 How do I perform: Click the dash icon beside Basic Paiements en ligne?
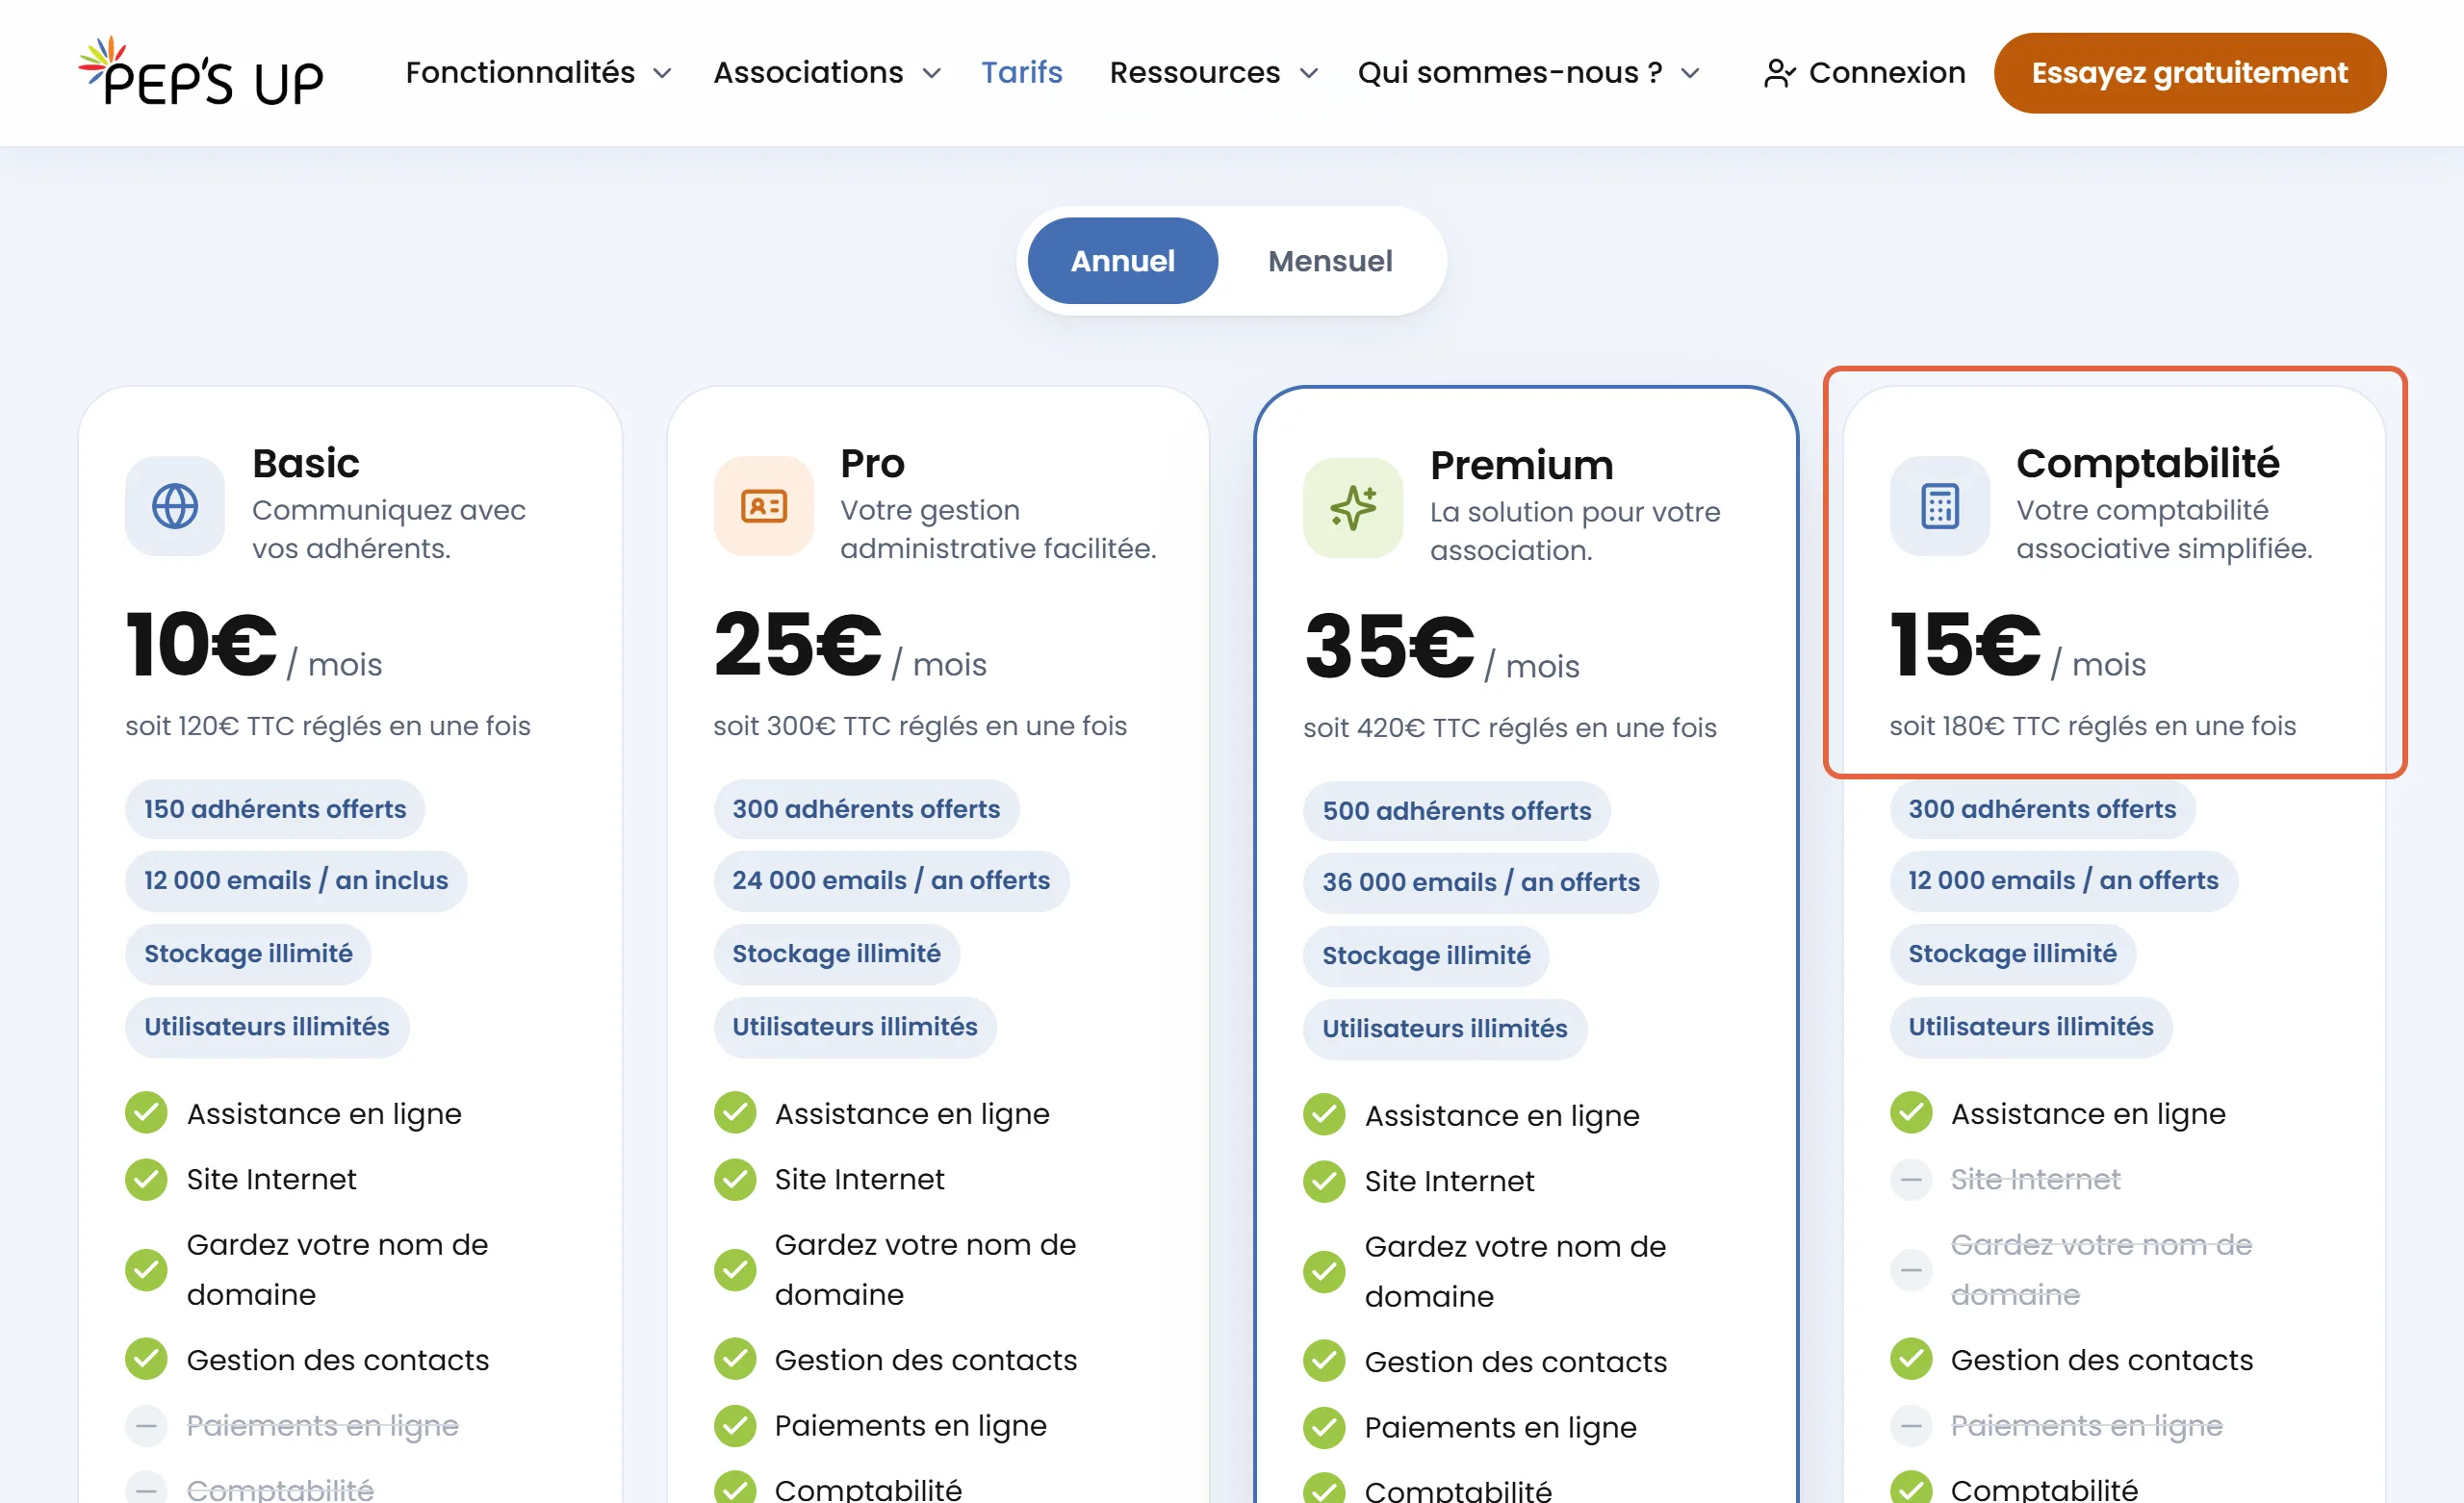pos(146,1425)
